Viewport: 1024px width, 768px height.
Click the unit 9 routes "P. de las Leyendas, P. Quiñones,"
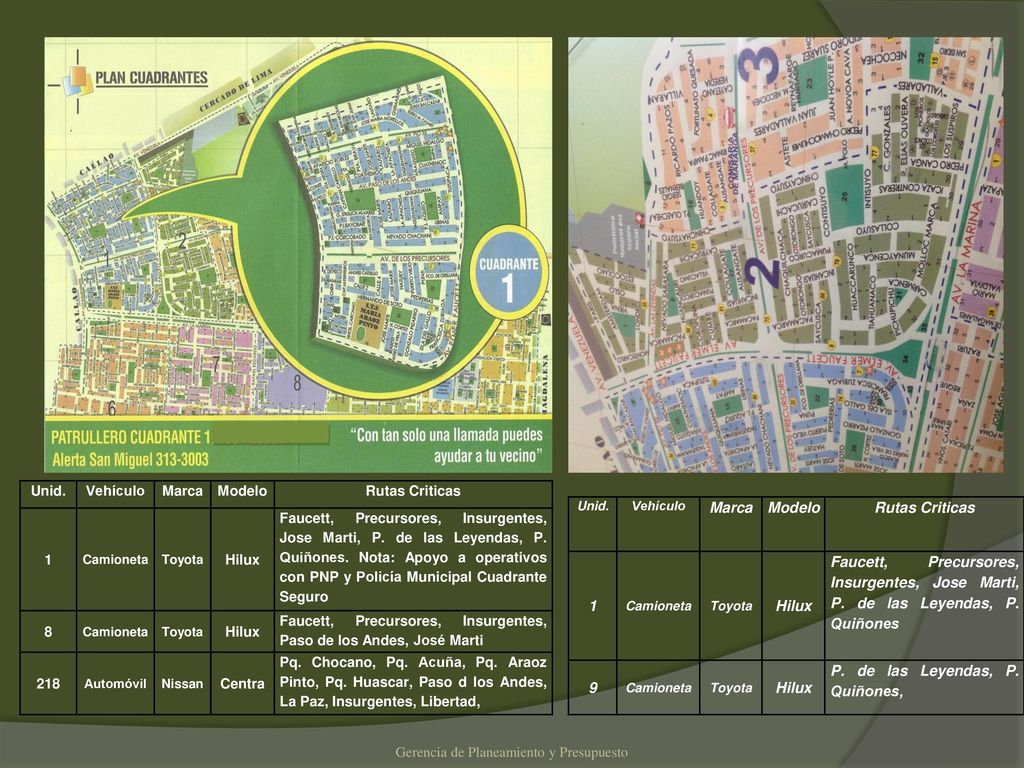pyautogui.click(x=925, y=681)
